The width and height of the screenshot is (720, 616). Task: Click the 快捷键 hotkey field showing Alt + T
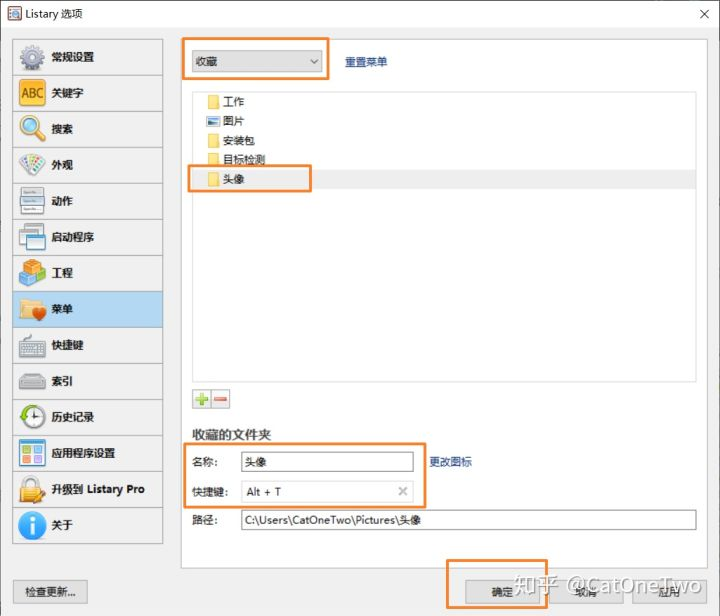click(327, 492)
